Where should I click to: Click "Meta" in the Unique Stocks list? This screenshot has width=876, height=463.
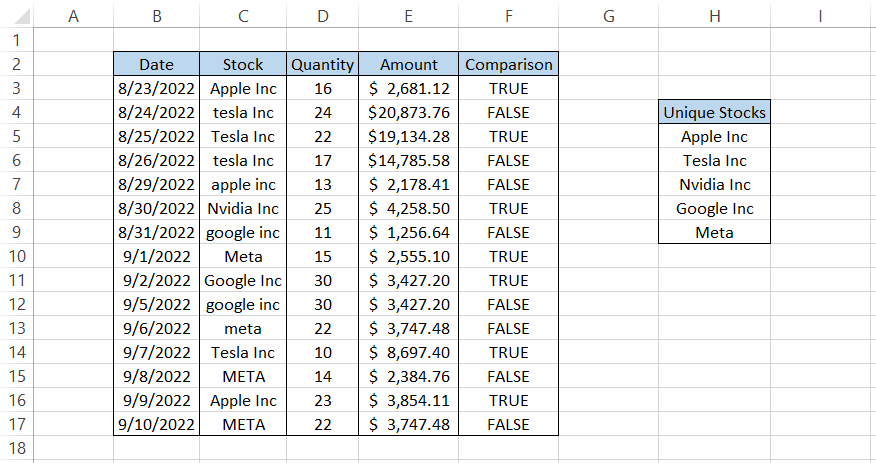click(714, 232)
